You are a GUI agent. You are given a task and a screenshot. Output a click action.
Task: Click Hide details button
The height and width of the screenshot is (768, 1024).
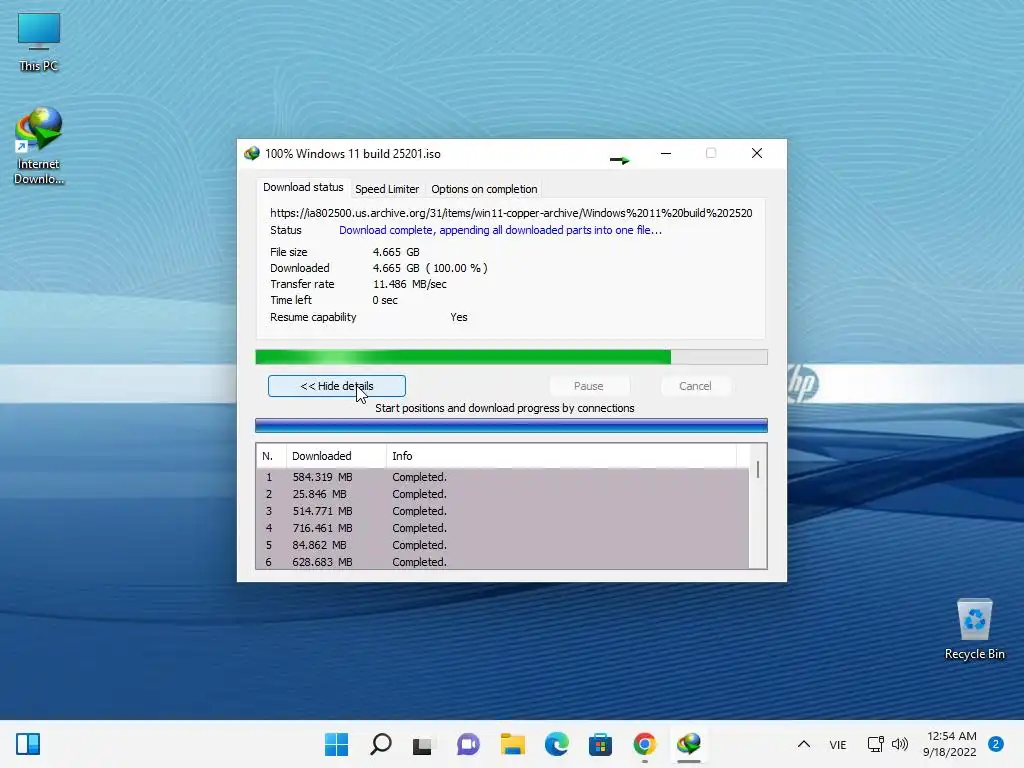[337, 386]
